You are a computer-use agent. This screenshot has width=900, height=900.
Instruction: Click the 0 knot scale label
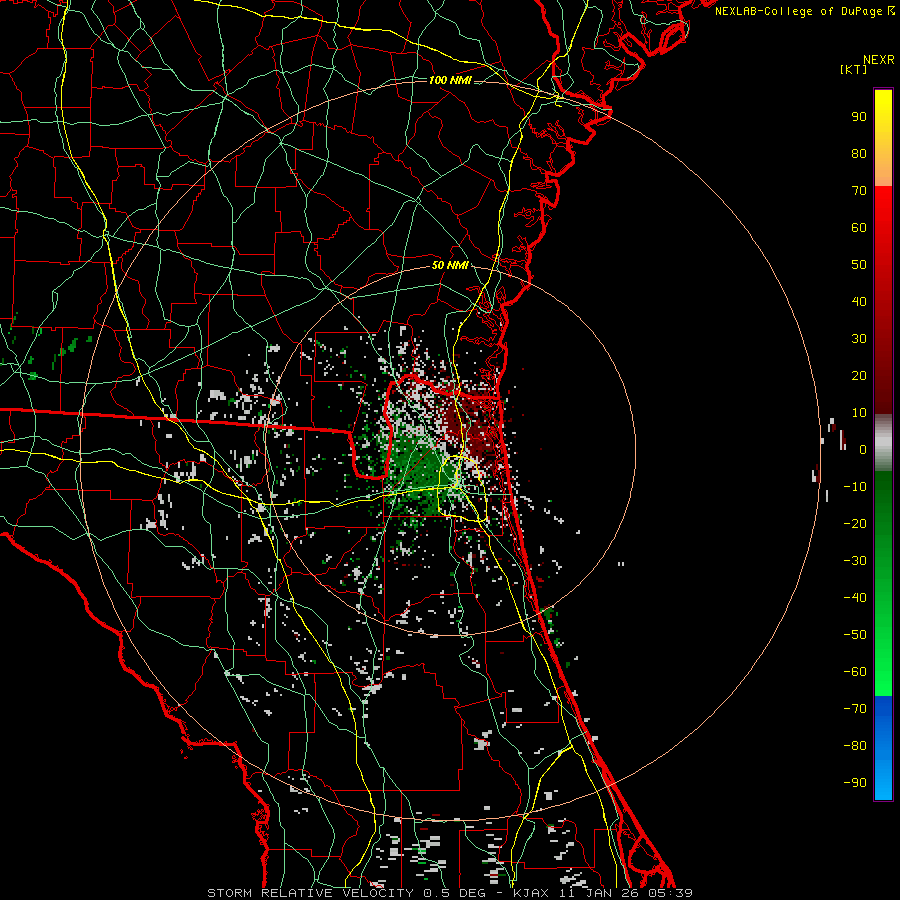click(863, 450)
